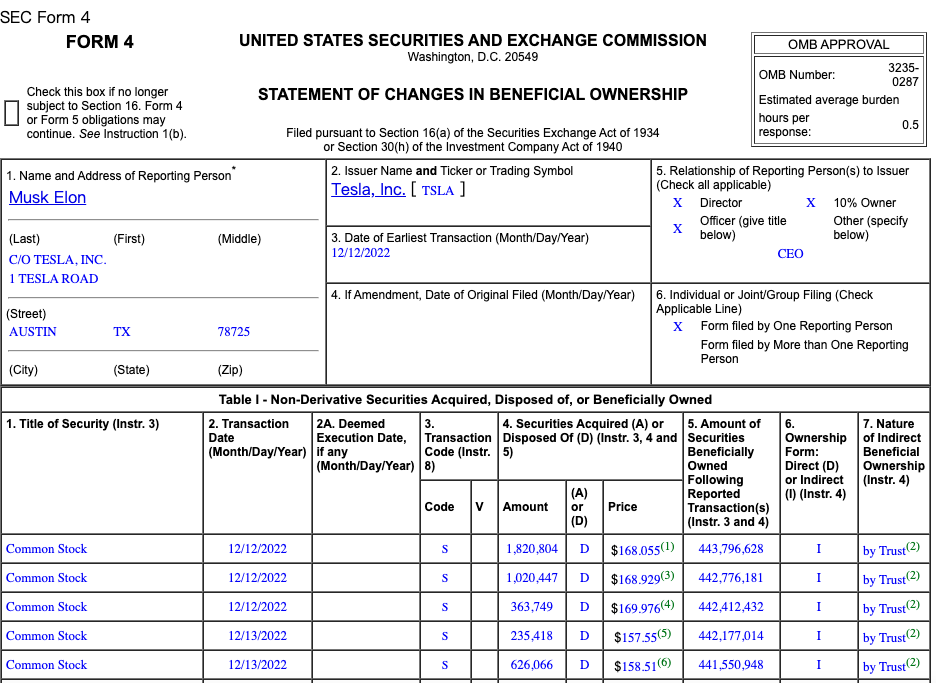Click the Nature of Indirect Beneficial Ownership header

click(894, 452)
